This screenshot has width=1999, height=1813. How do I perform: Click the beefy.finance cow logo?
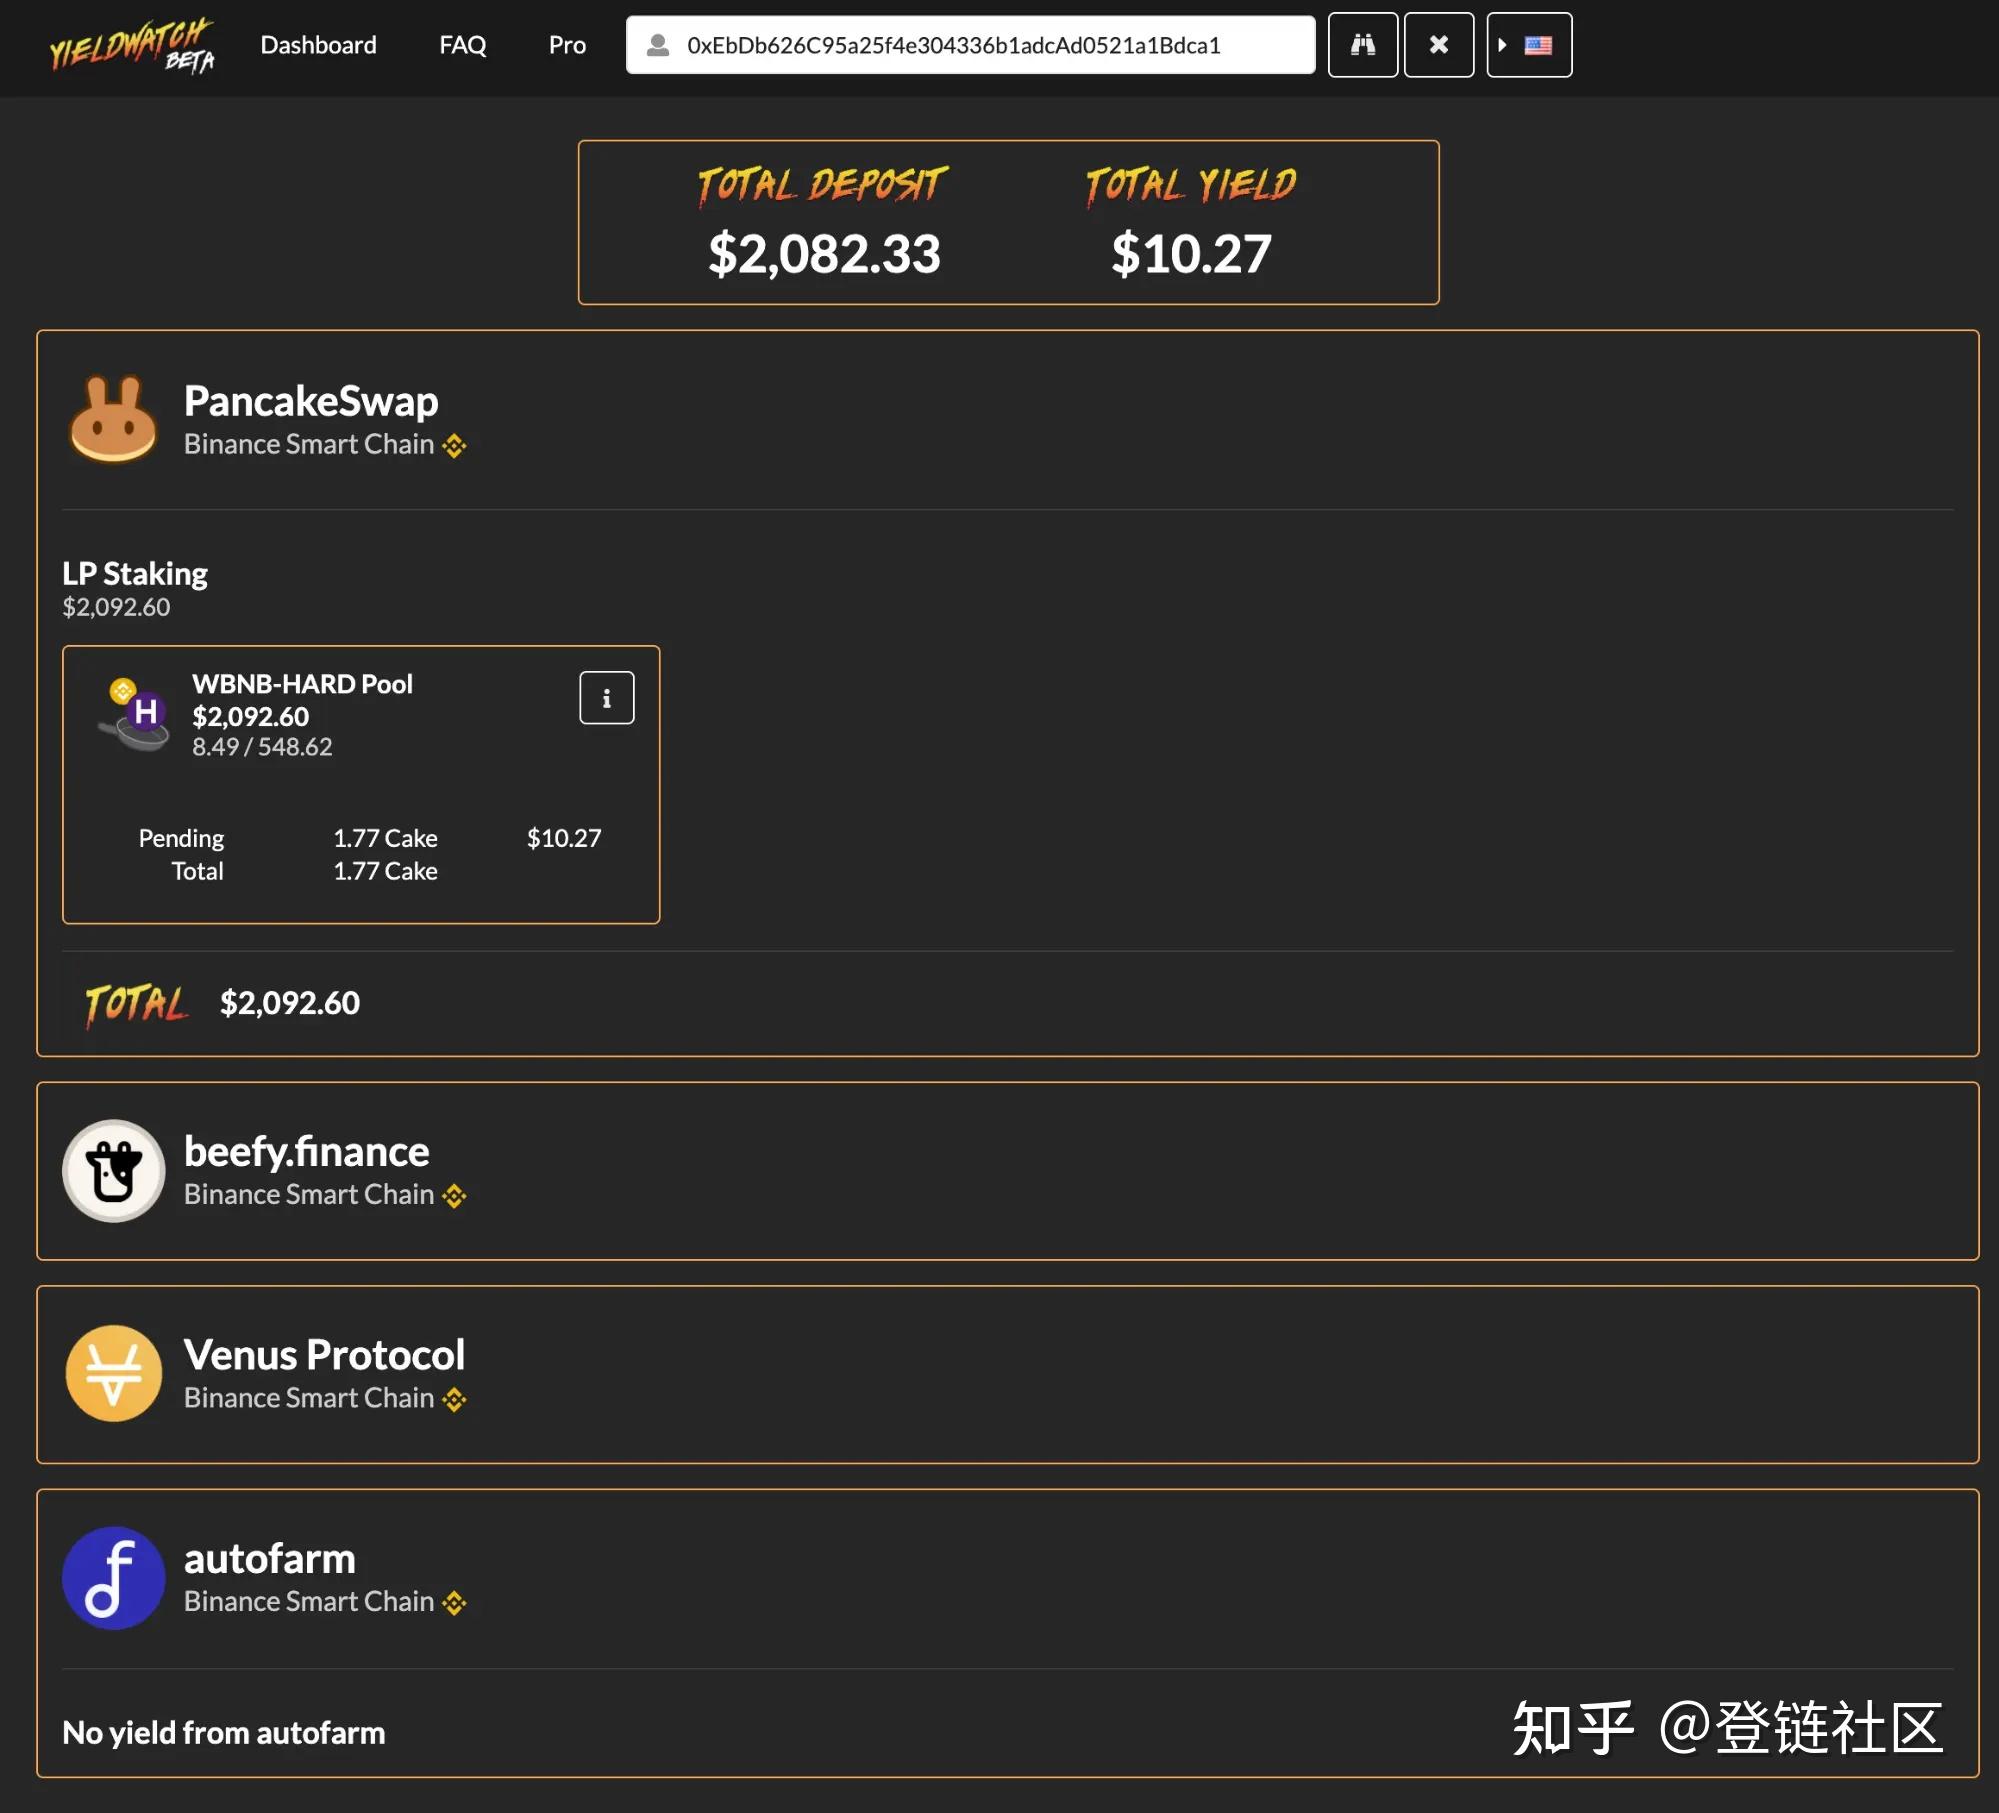pos(114,1170)
